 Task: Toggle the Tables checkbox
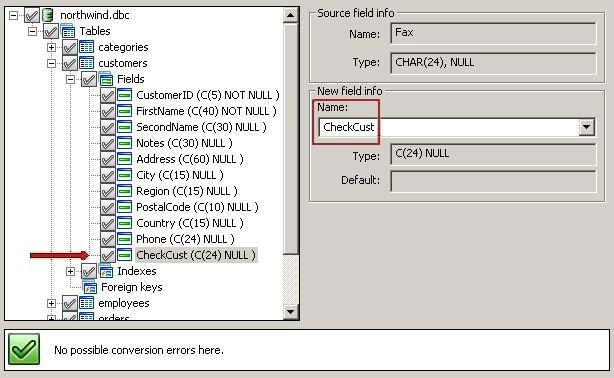tap(51, 31)
